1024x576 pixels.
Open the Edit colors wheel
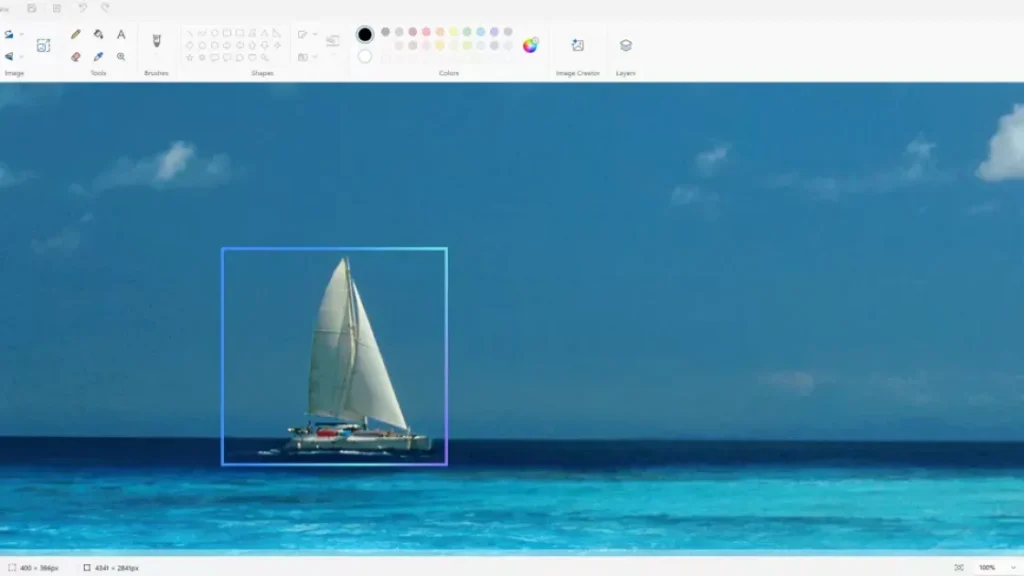[x=530, y=45]
